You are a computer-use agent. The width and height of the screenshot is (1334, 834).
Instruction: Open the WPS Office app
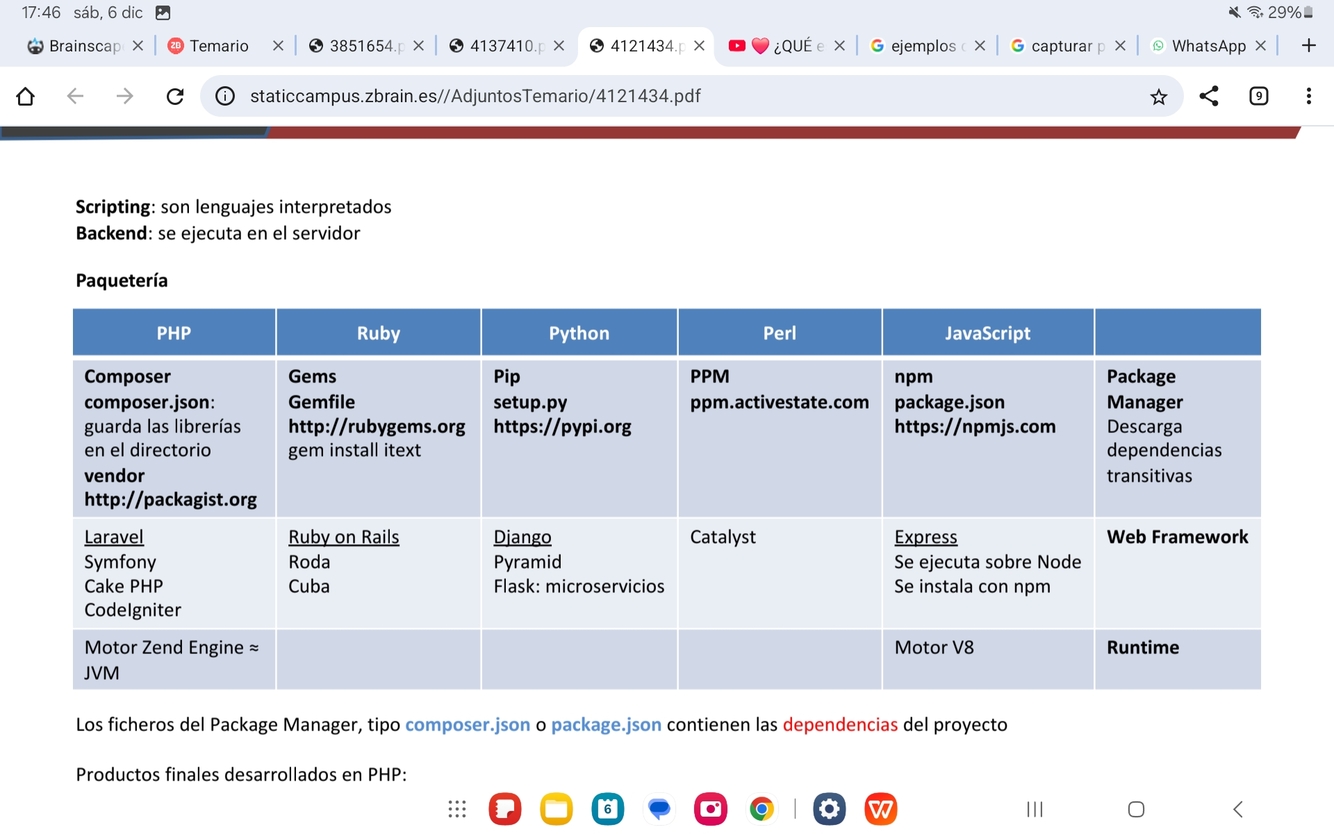pos(881,809)
